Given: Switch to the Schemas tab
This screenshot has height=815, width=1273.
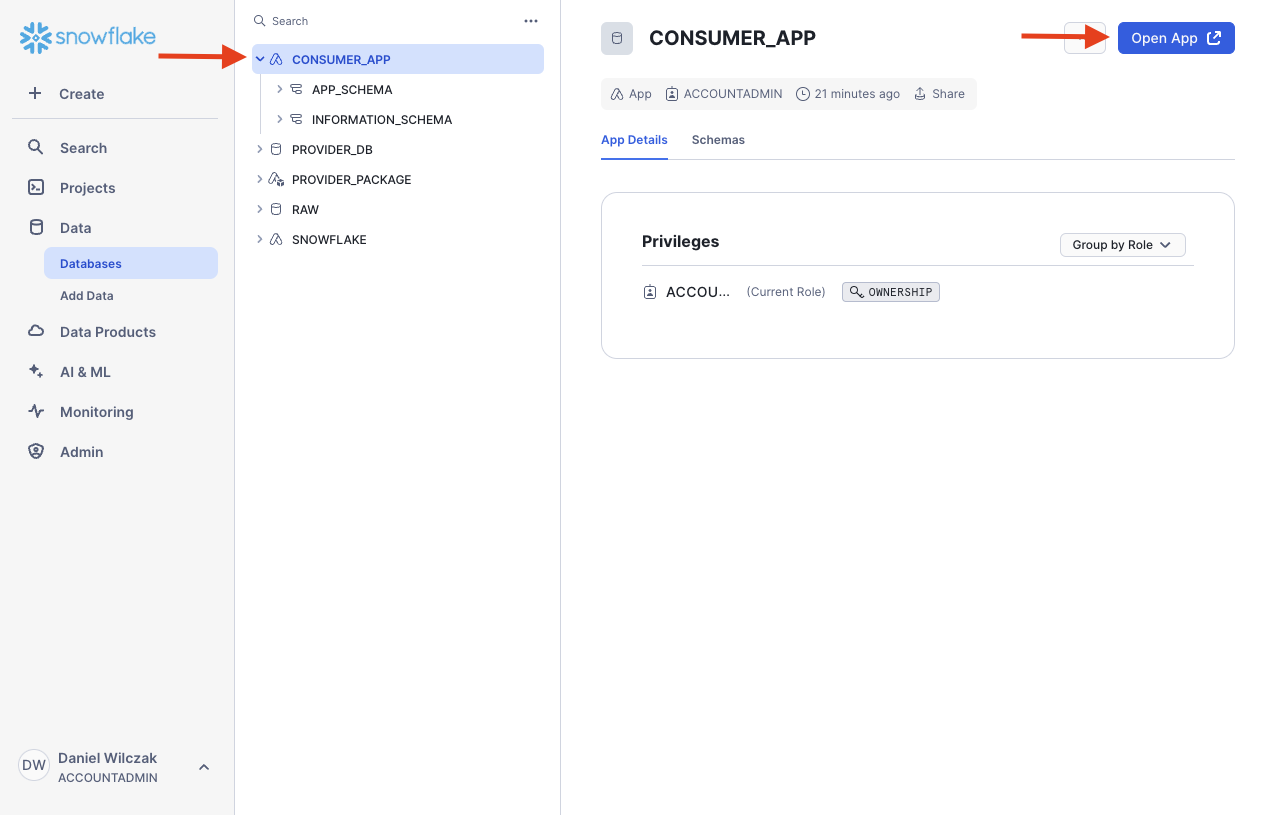Looking at the screenshot, I should (718, 140).
